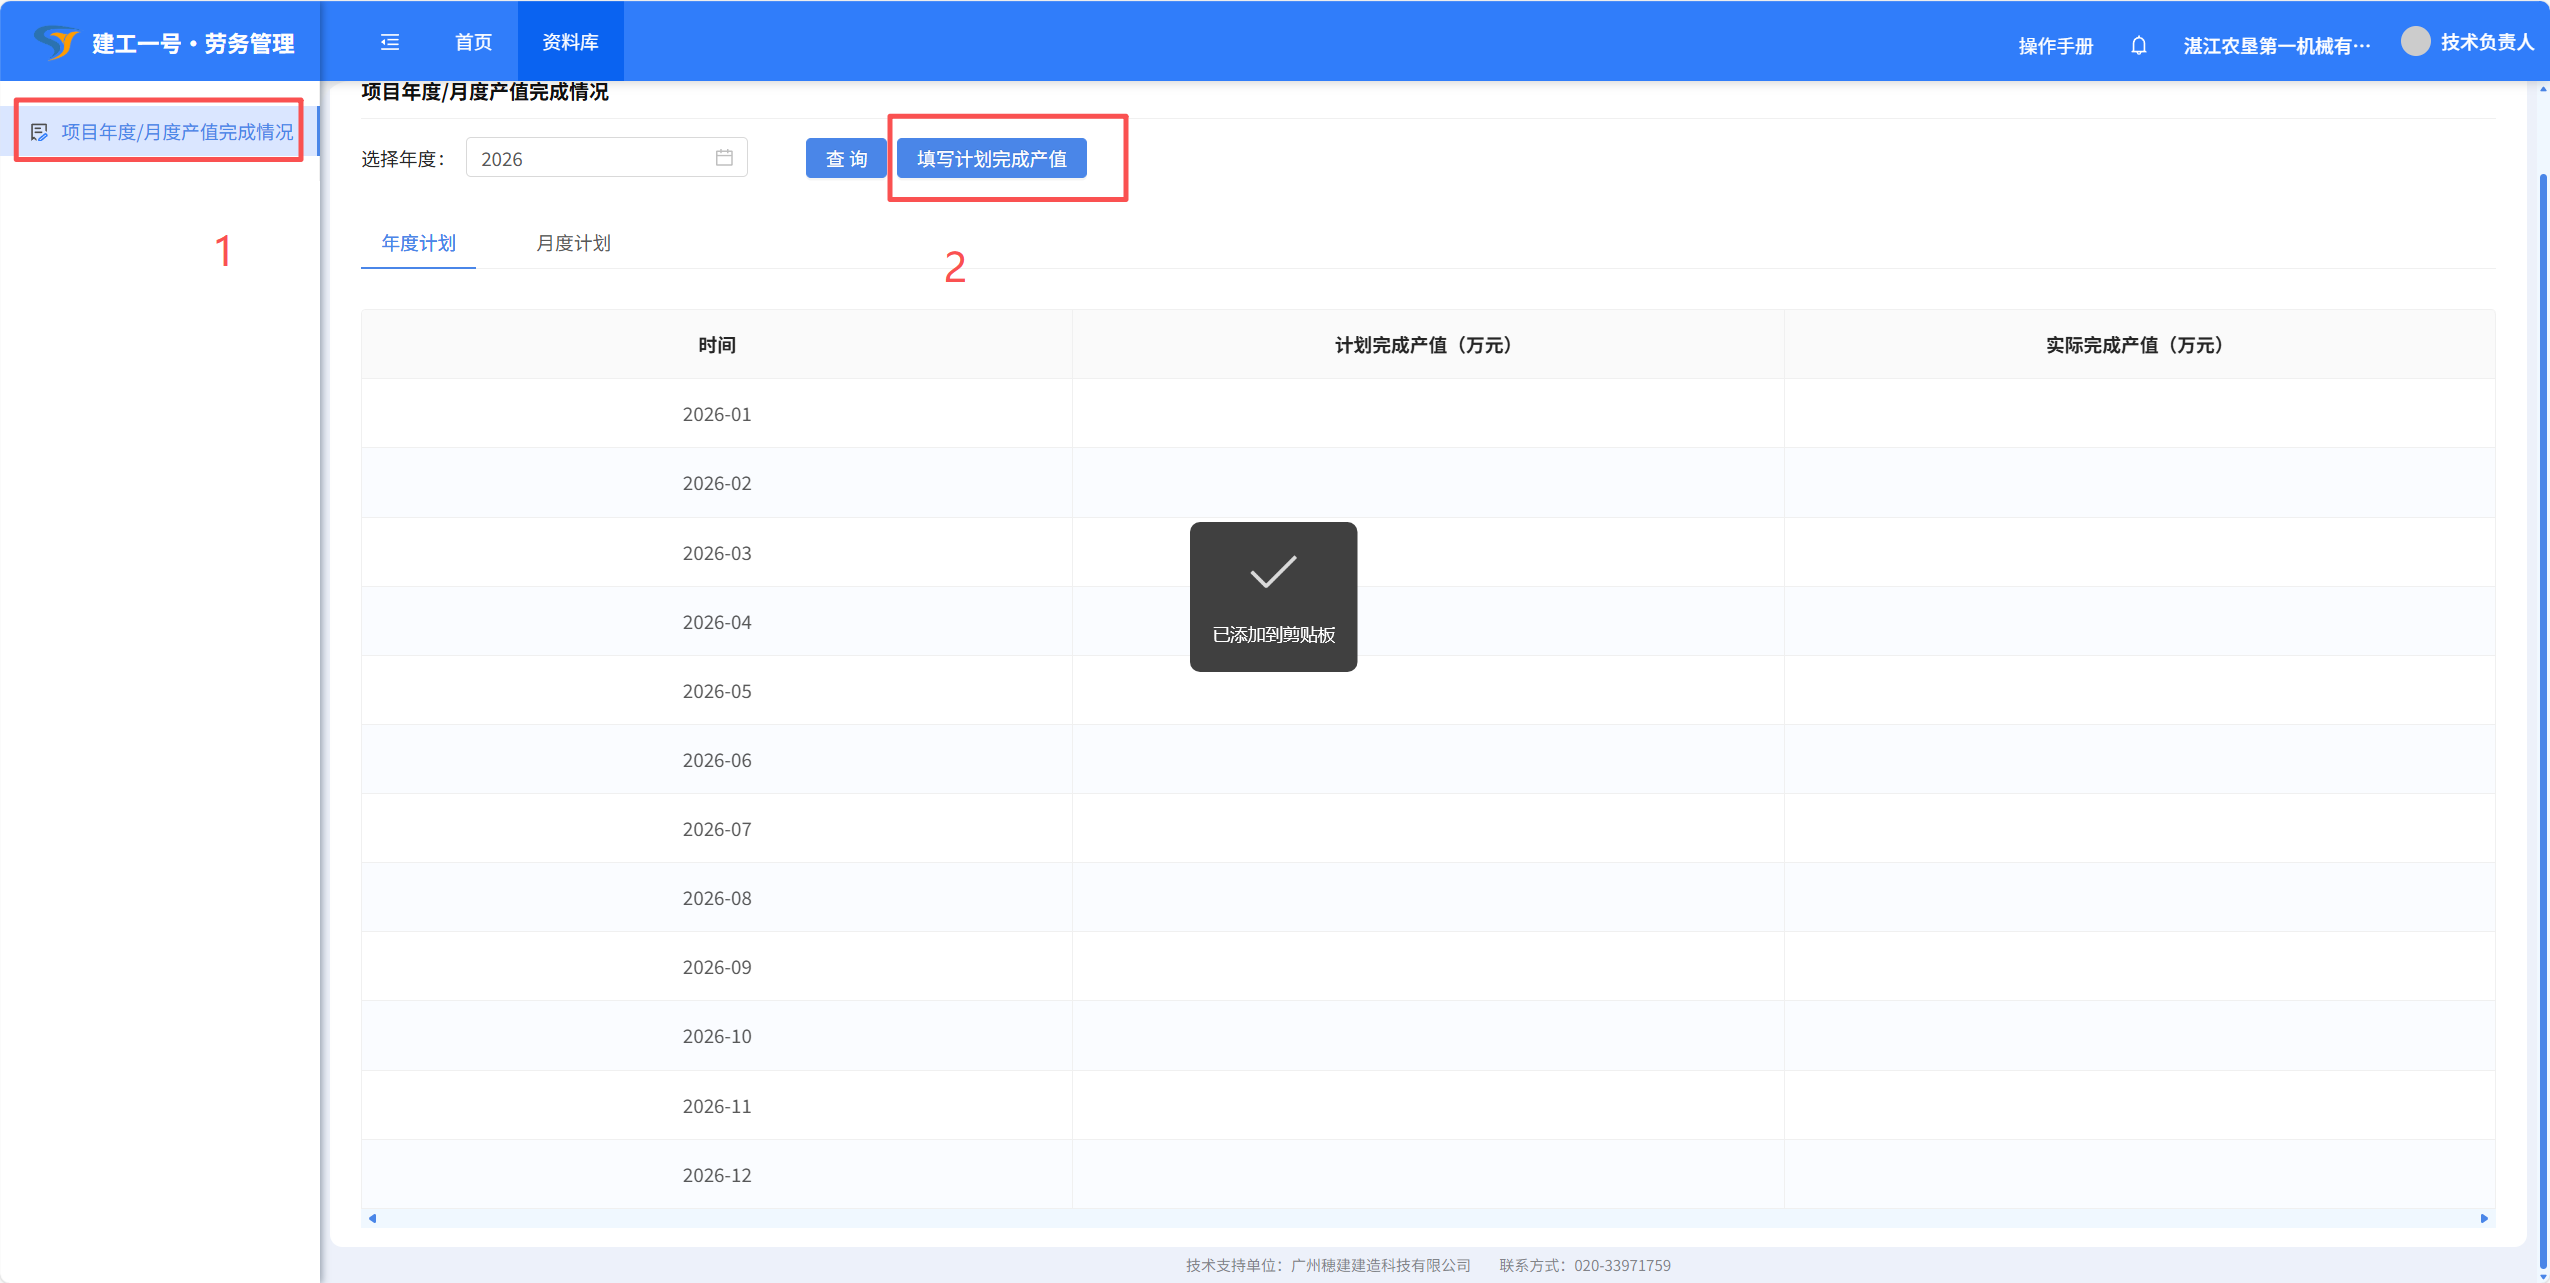Image resolution: width=2550 pixels, height=1283 pixels.
Task: Expand the 湛江农垦第一机械 company dropdown
Action: pyautogui.click(x=2276, y=46)
